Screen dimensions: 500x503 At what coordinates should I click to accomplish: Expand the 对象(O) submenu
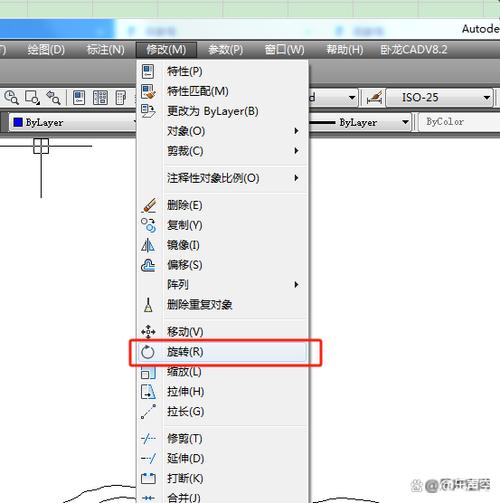[296, 131]
